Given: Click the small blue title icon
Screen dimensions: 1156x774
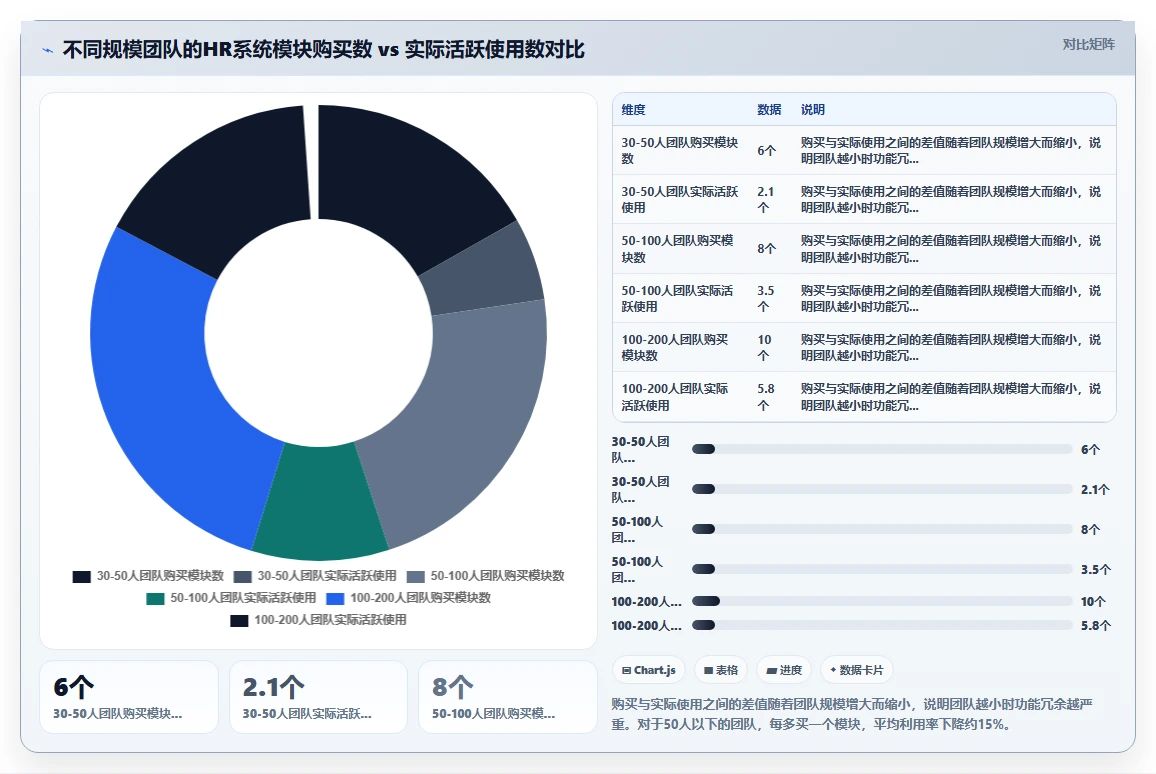Looking at the screenshot, I should [48, 50].
